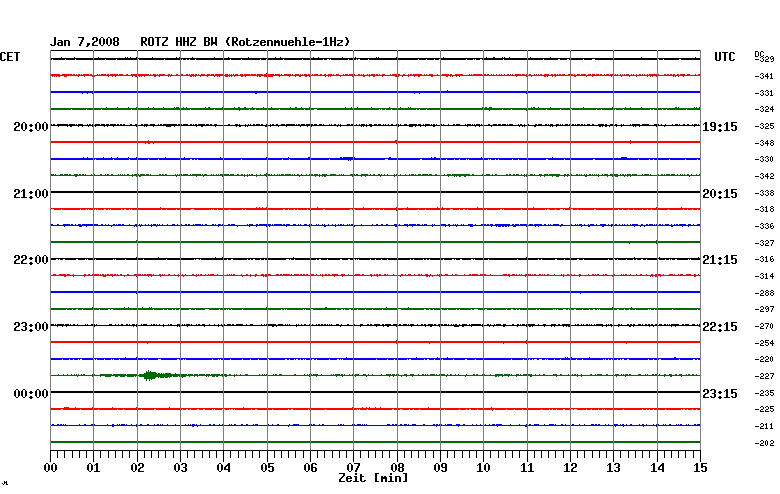Click the DC offset value -348
Screen dimensions: 780x494
(x=765, y=143)
